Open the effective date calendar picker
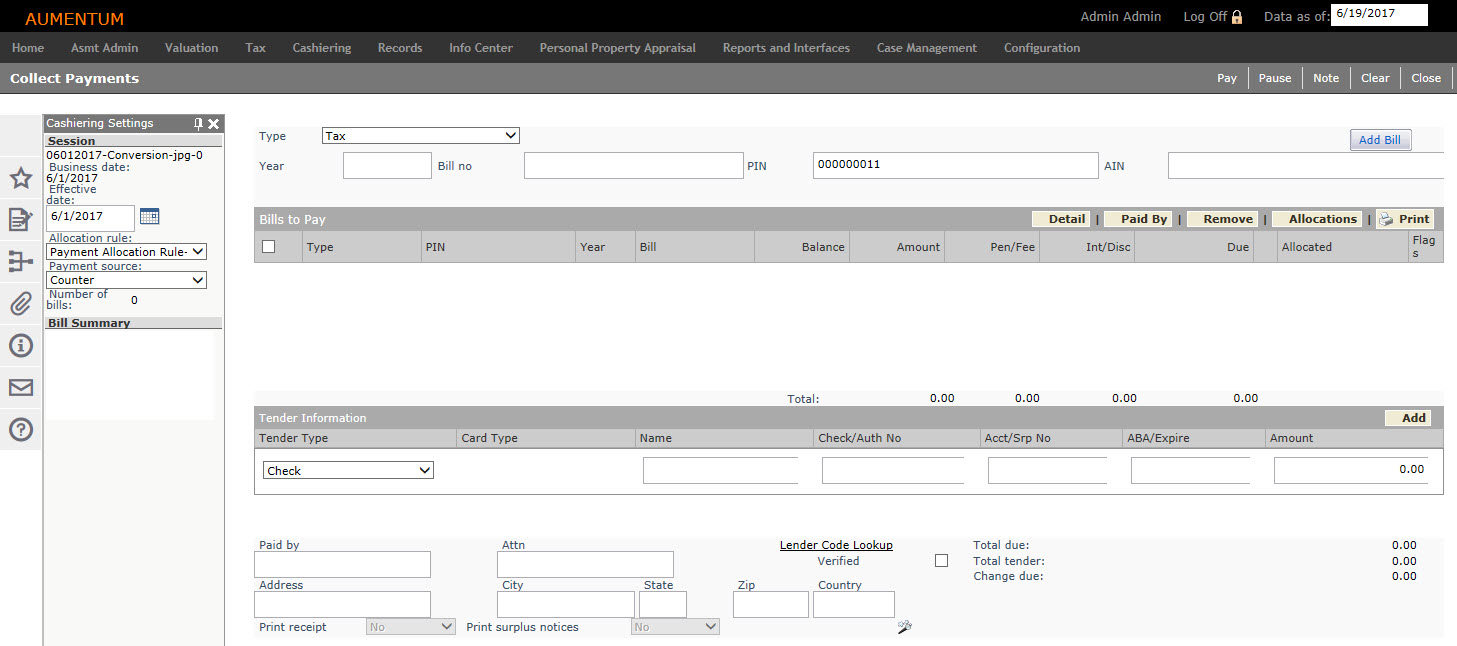This screenshot has height=646, width=1457. coord(150,216)
